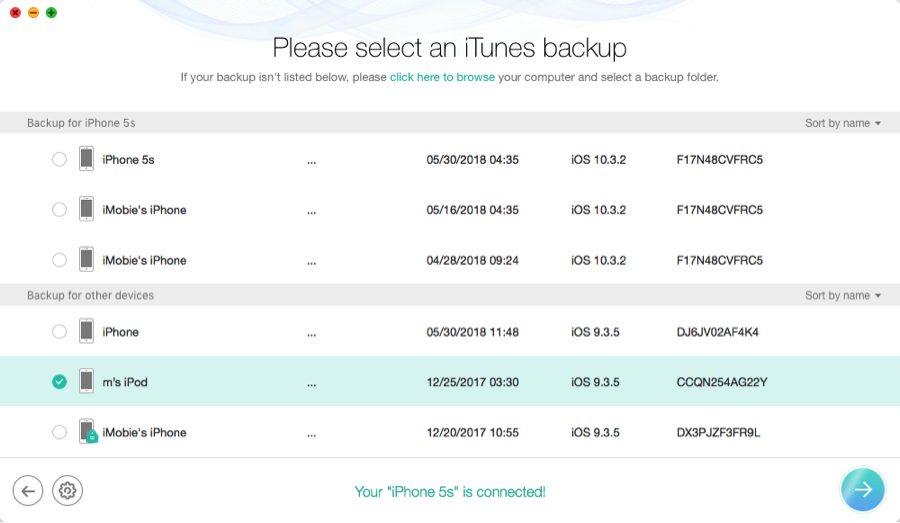Image resolution: width=900 pixels, height=523 pixels.
Task: Select the iPhone 5s backup radio button
Action: pyautogui.click(x=59, y=160)
